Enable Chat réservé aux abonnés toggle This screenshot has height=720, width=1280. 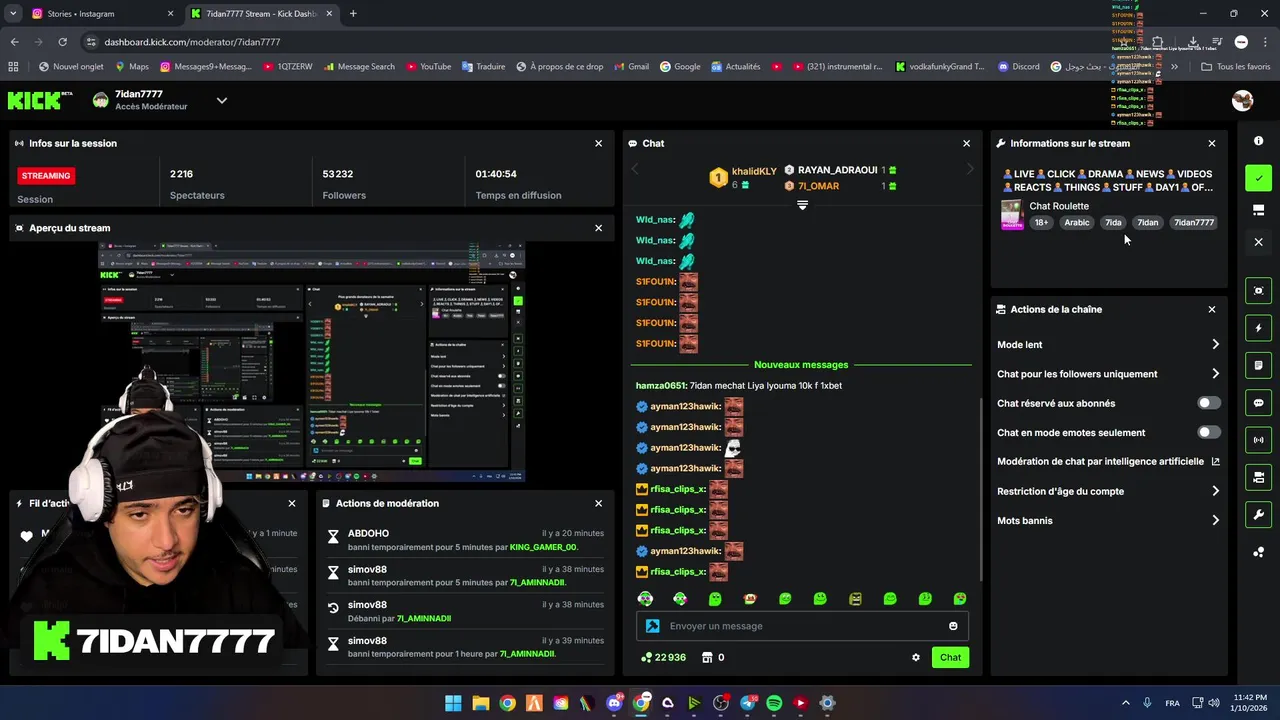(x=1209, y=403)
